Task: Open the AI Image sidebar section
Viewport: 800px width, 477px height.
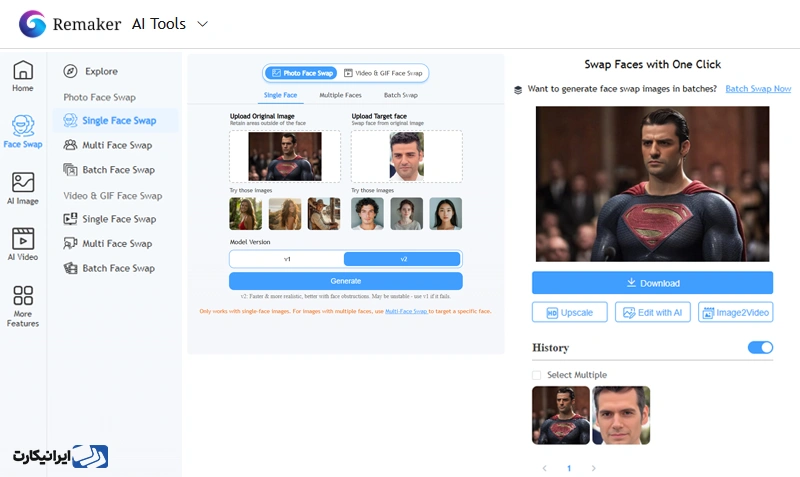Action: click(23, 188)
